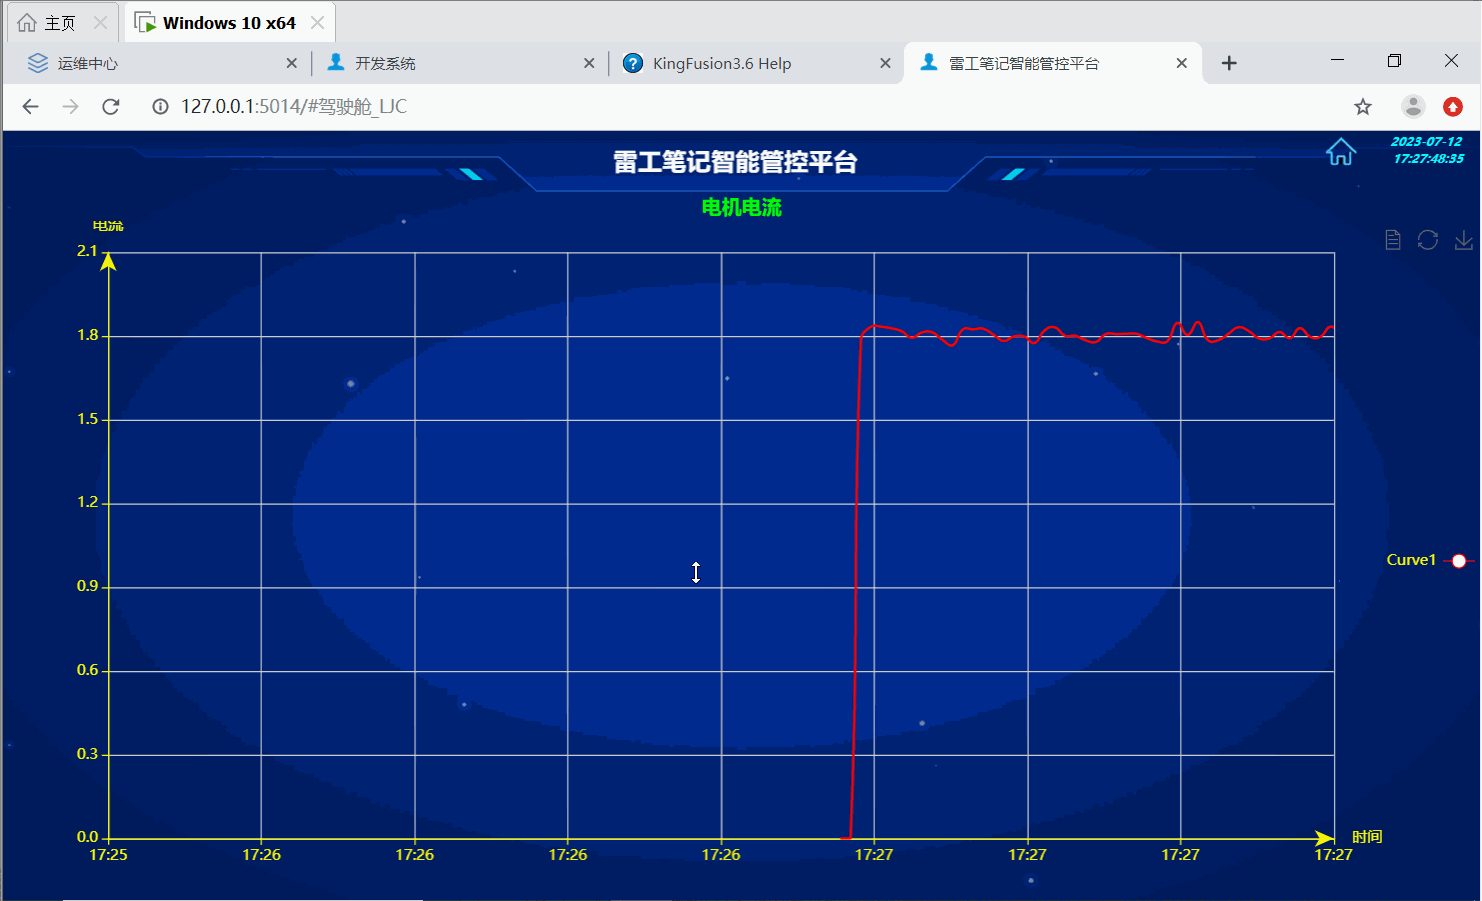Click the Curve1 legend label text
Image resolution: width=1482 pixels, height=901 pixels.
(x=1411, y=559)
